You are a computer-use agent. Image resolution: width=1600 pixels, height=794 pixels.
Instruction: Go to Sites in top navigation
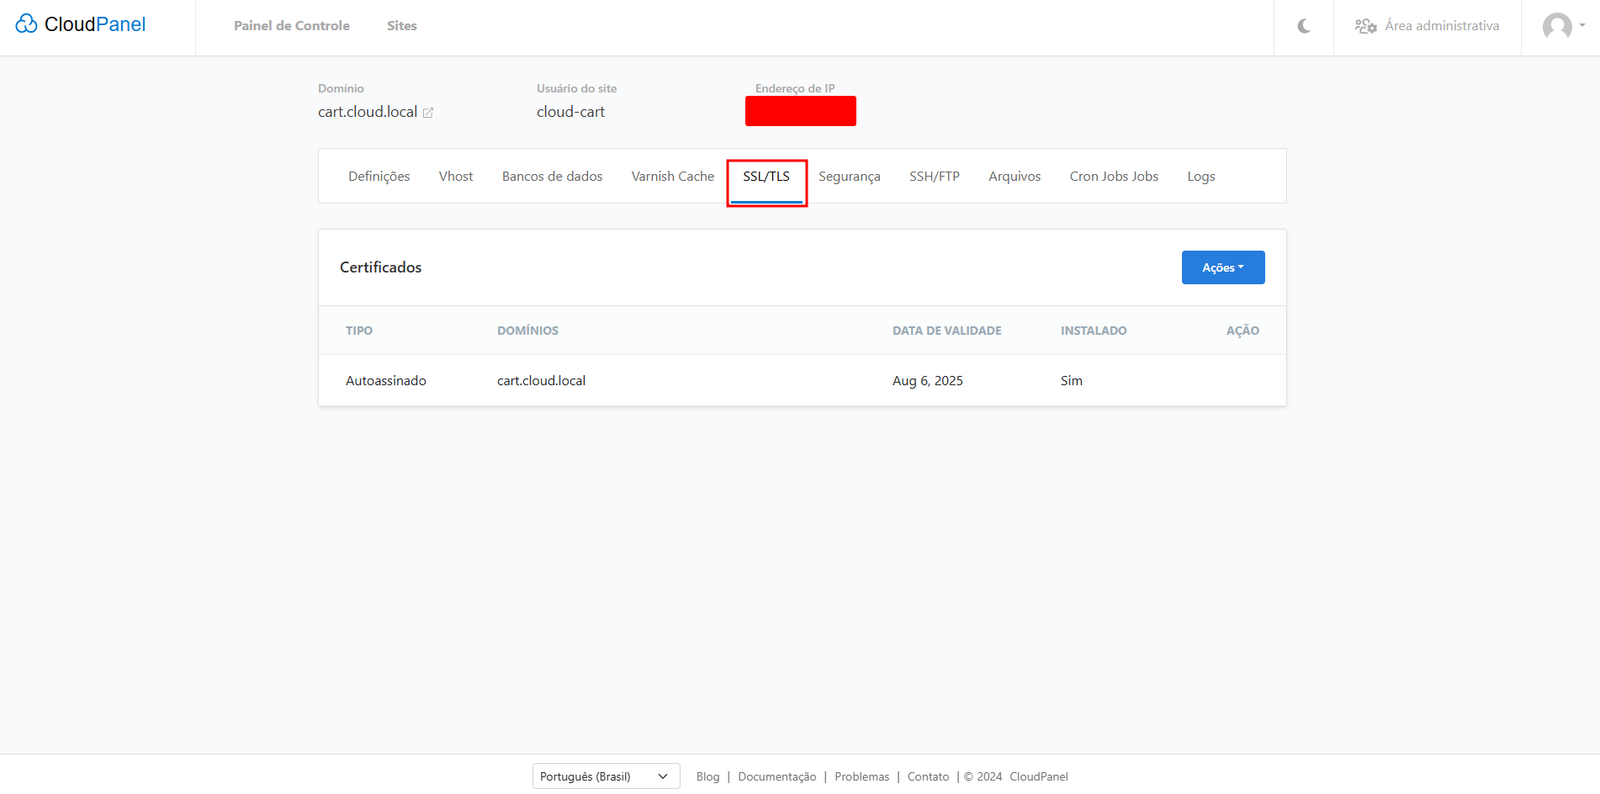click(402, 26)
